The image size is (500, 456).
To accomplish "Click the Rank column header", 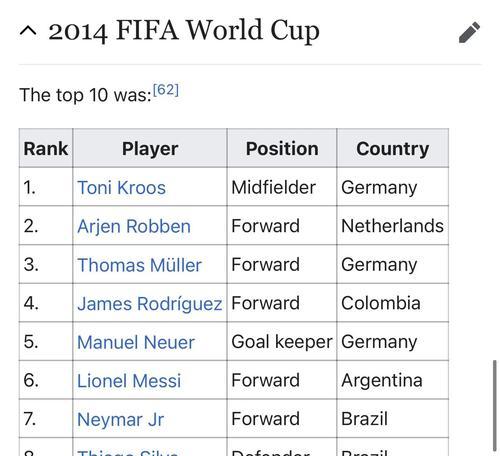I will coord(46,148).
